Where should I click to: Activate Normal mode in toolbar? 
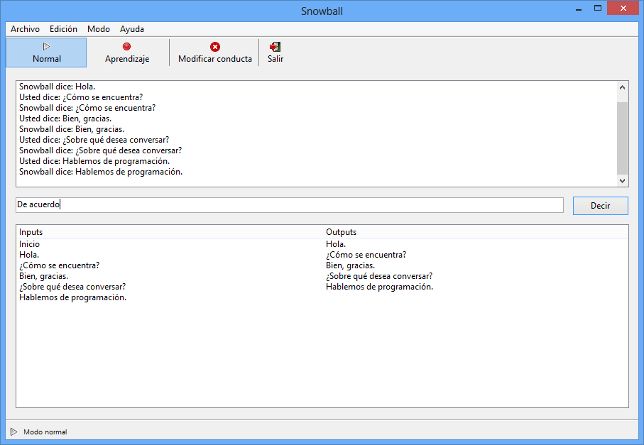pos(46,52)
